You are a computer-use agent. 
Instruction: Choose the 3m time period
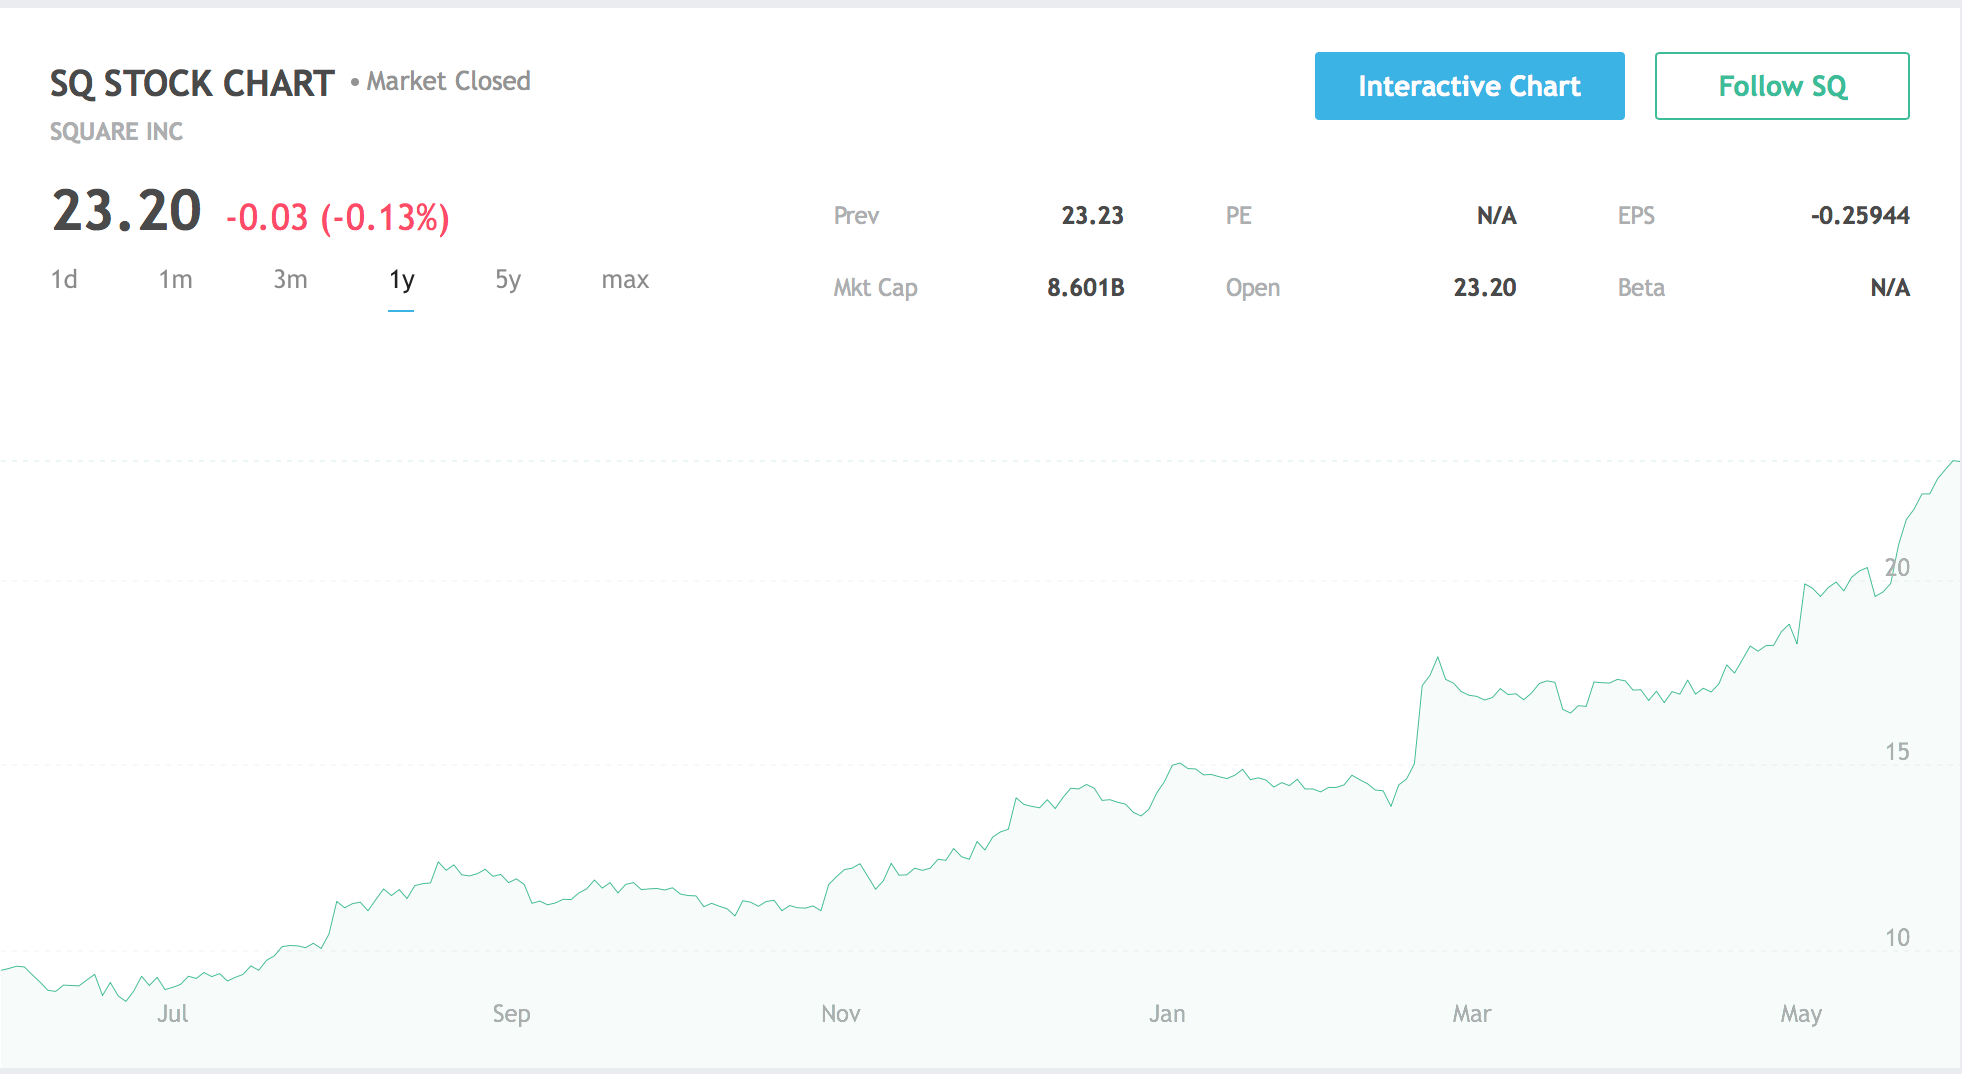click(290, 280)
